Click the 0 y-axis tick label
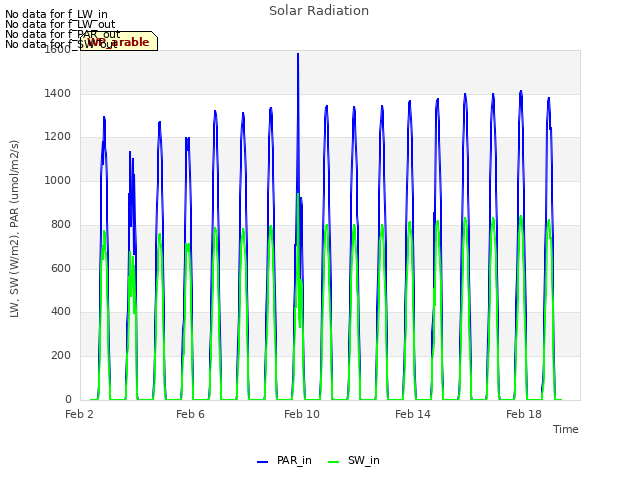Image resolution: width=640 pixels, height=480 pixels. pos(68,399)
